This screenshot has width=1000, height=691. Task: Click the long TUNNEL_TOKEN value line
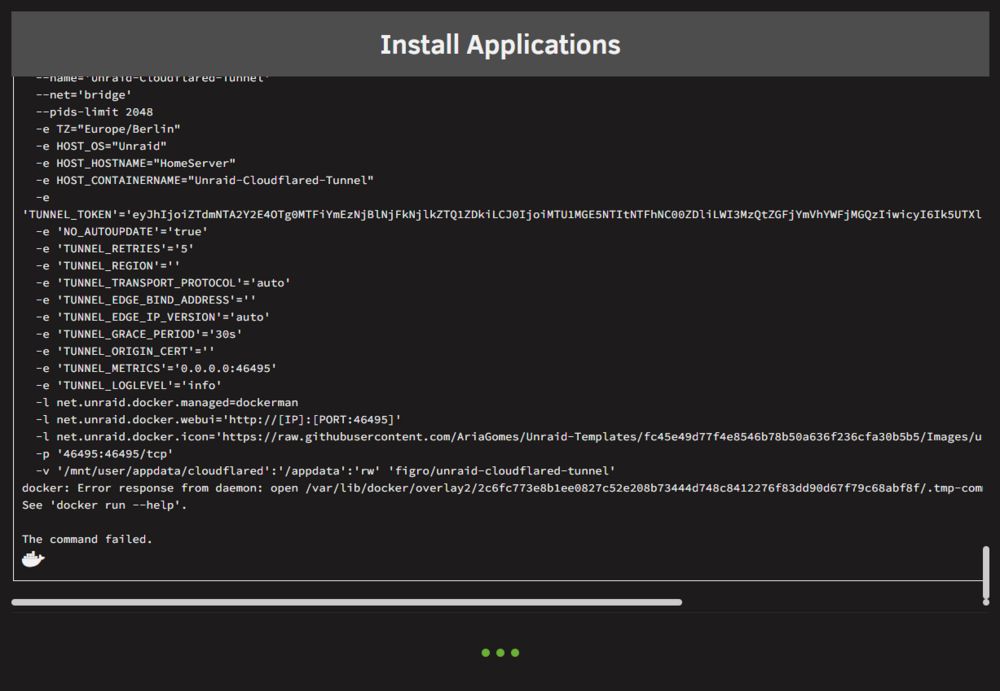point(502,214)
